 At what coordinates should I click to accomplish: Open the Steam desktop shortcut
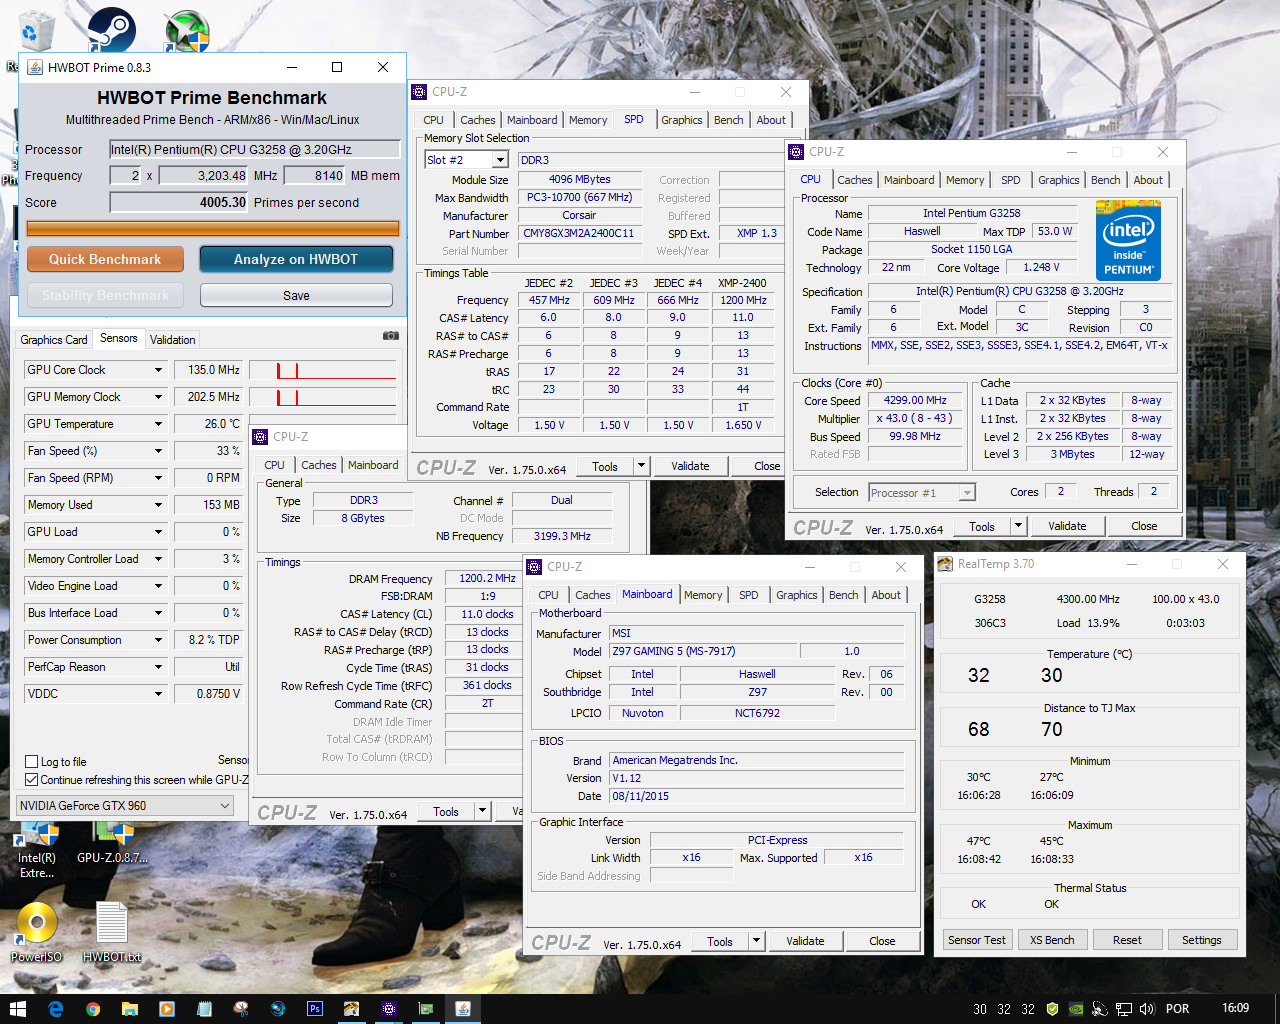point(110,30)
